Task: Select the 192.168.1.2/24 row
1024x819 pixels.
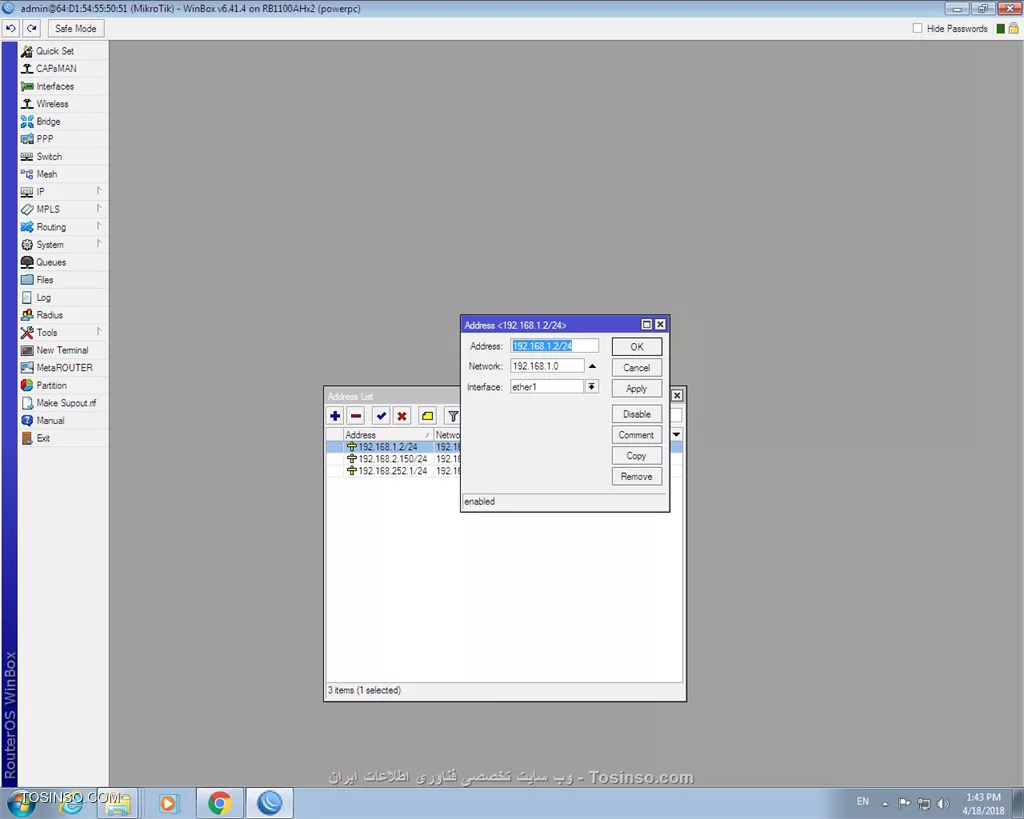Action: point(394,447)
